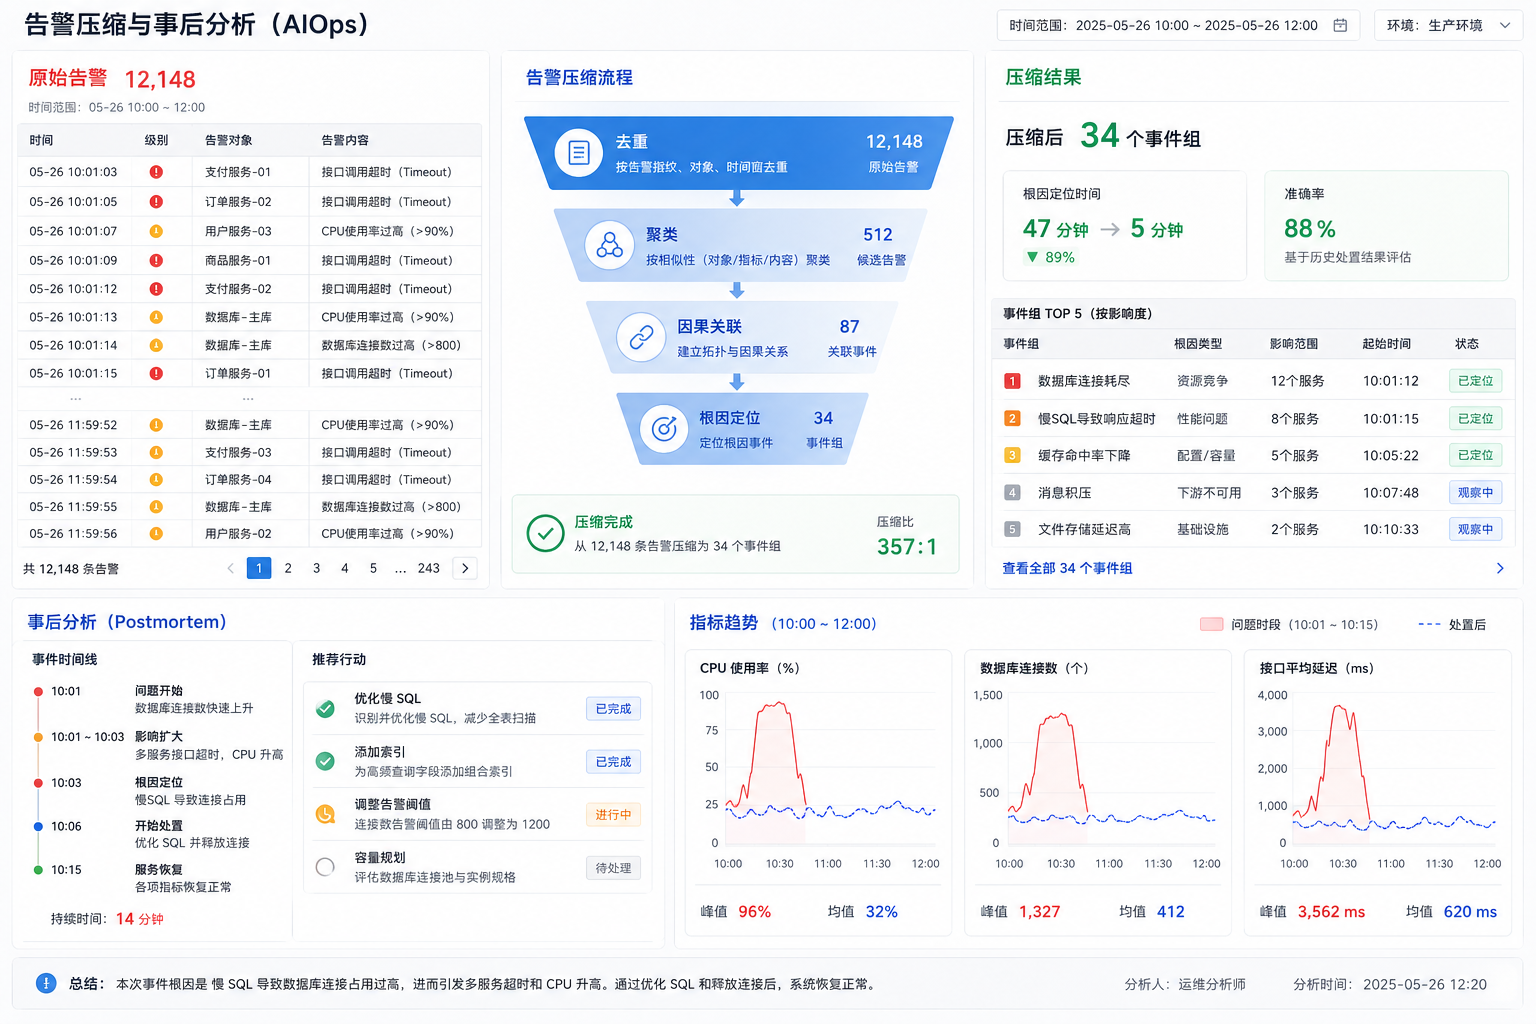Select alert page 5
The width and height of the screenshot is (1536, 1024).
373,568
